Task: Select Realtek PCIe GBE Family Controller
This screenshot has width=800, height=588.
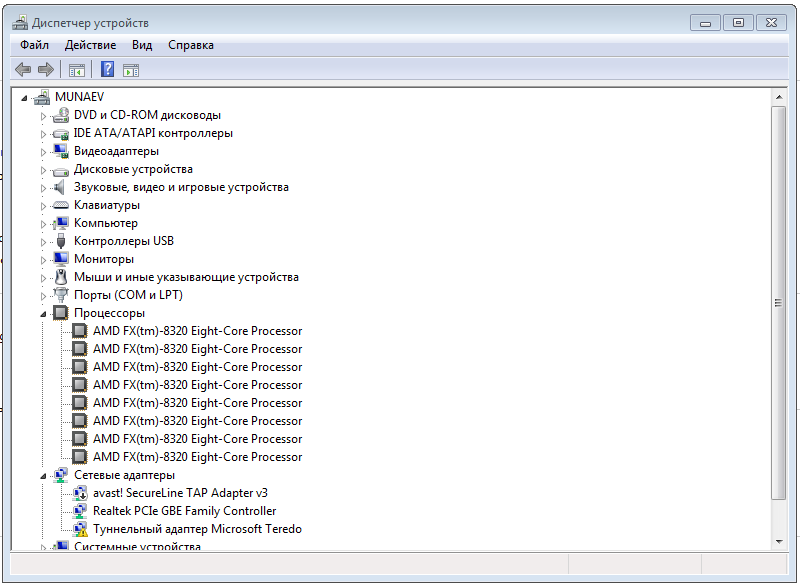Action: click(x=184, y=511)
